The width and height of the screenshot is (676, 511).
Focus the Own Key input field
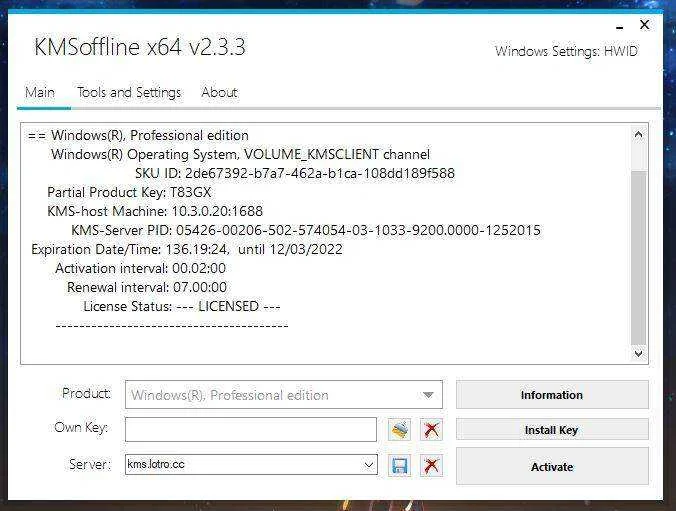tap(251, 429)
